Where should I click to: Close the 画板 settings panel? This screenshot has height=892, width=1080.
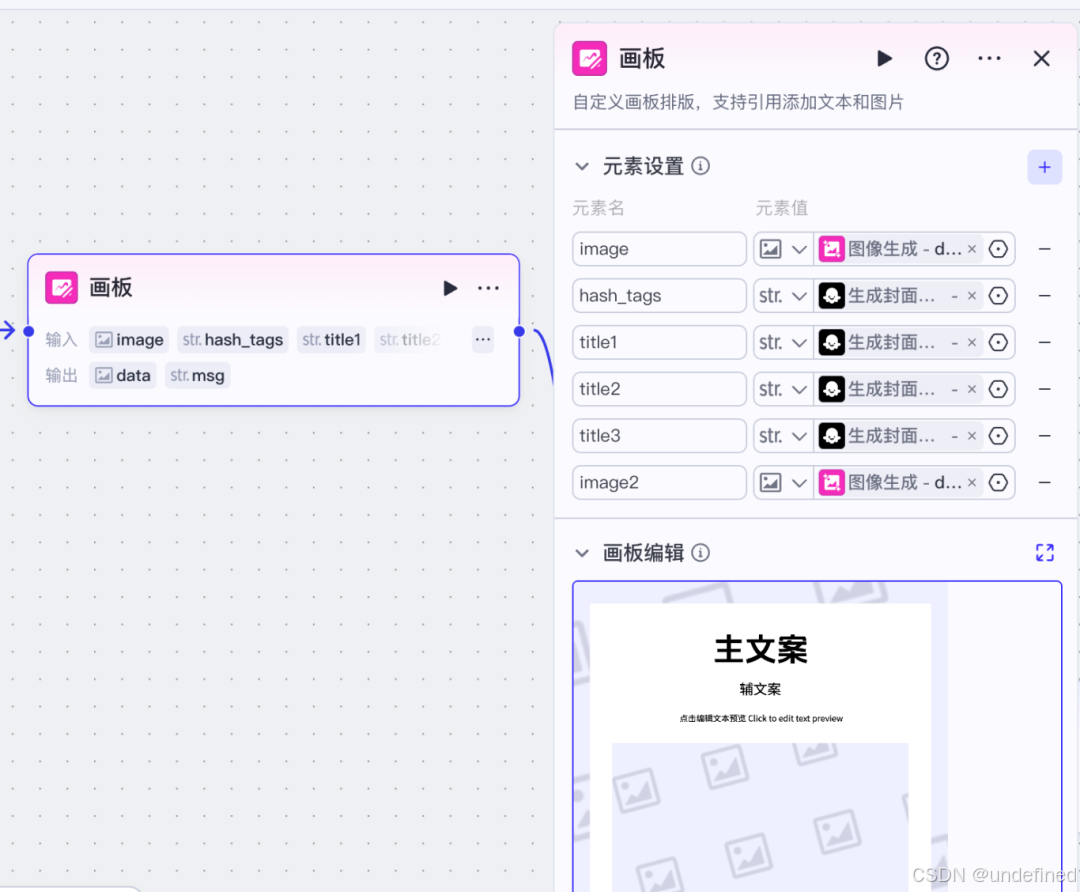pos(1041,59)
